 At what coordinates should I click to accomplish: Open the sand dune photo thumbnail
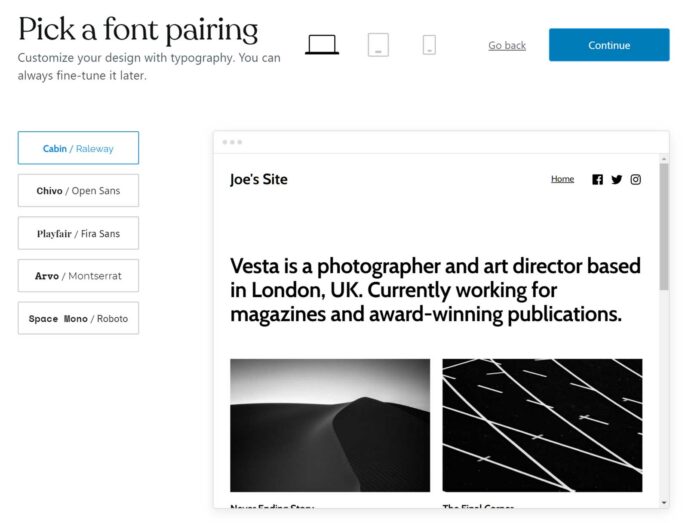(x=330, y=425)
